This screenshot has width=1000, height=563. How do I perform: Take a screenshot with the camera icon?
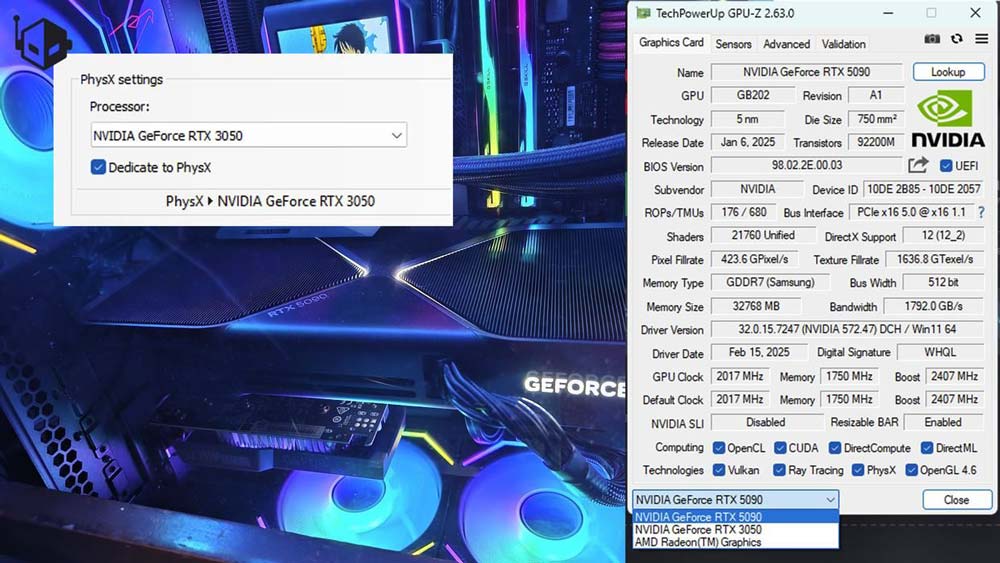click(932, 39)
